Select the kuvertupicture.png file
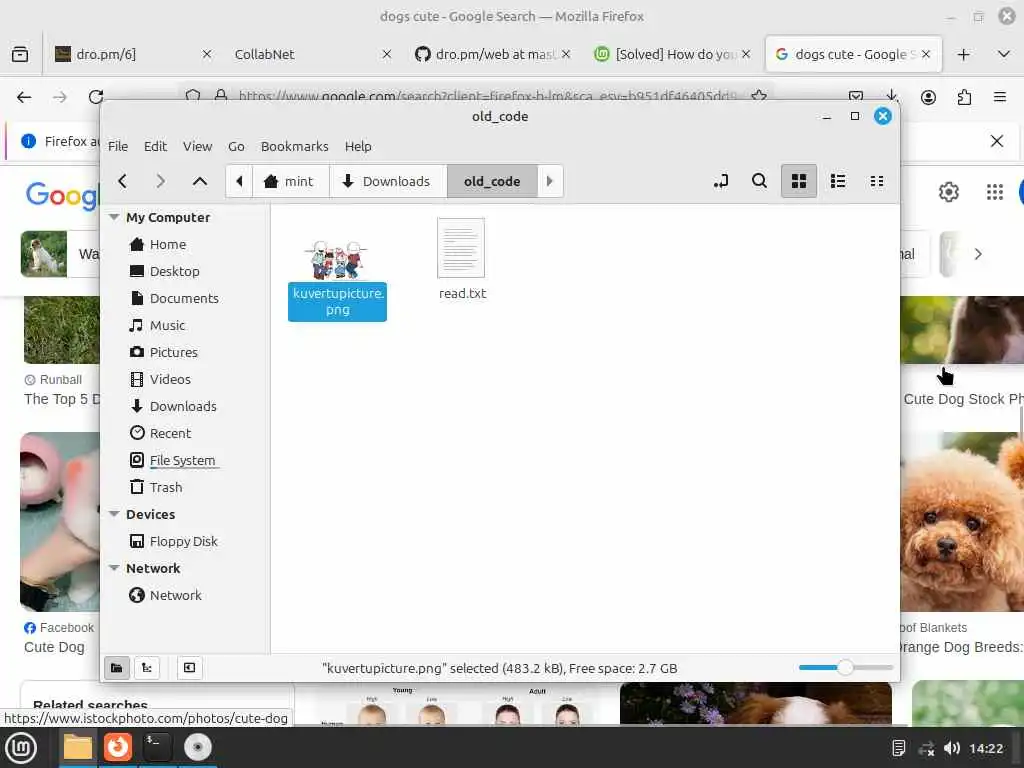The height and width of the screenshot is (768, 1024). tap(337, 279)
